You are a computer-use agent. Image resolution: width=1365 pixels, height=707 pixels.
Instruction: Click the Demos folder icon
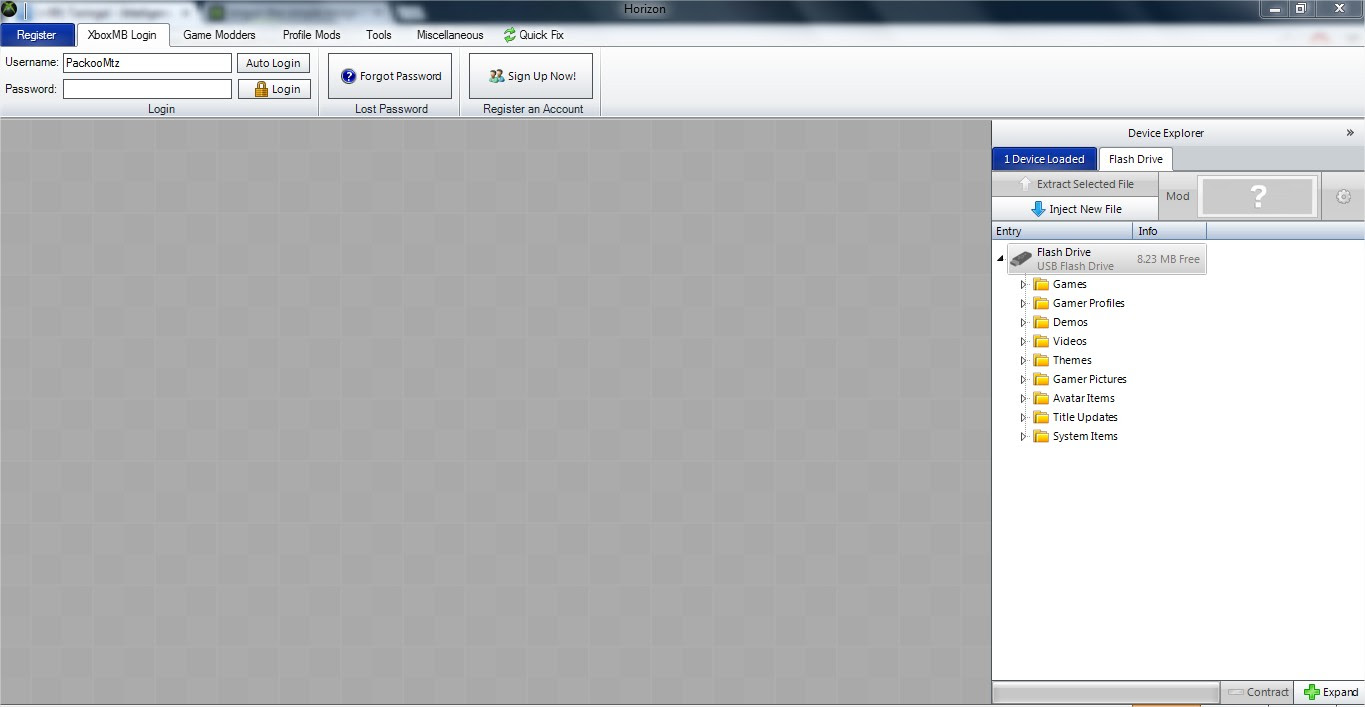(x=1041, y=323)
